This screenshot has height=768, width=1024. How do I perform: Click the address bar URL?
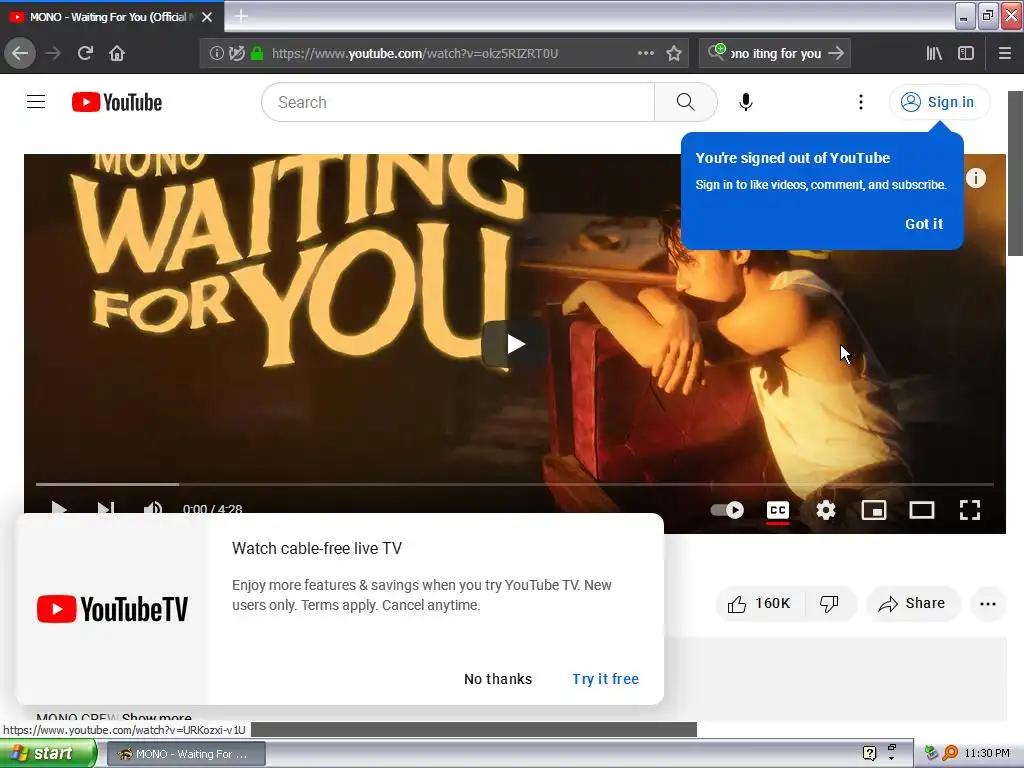click(415, 54)
